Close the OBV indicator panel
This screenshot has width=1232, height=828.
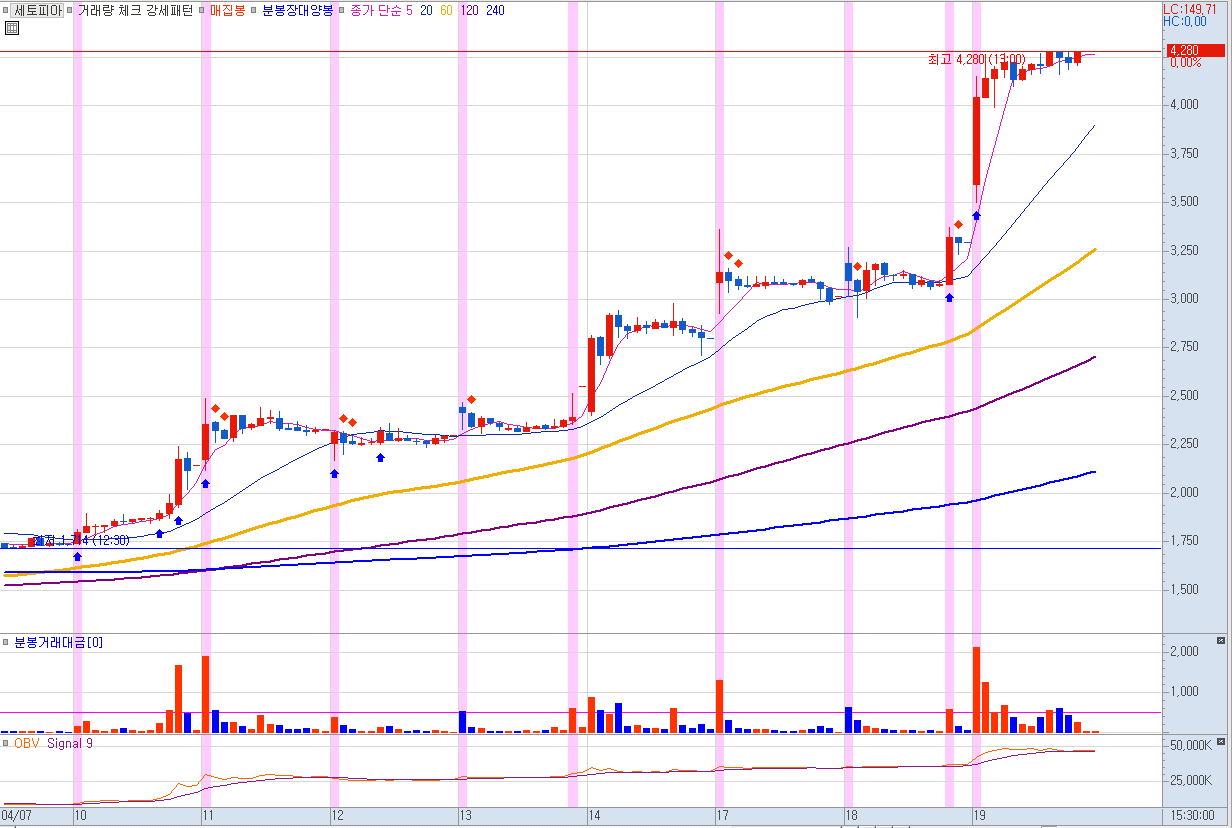(x=1220, y=742)
